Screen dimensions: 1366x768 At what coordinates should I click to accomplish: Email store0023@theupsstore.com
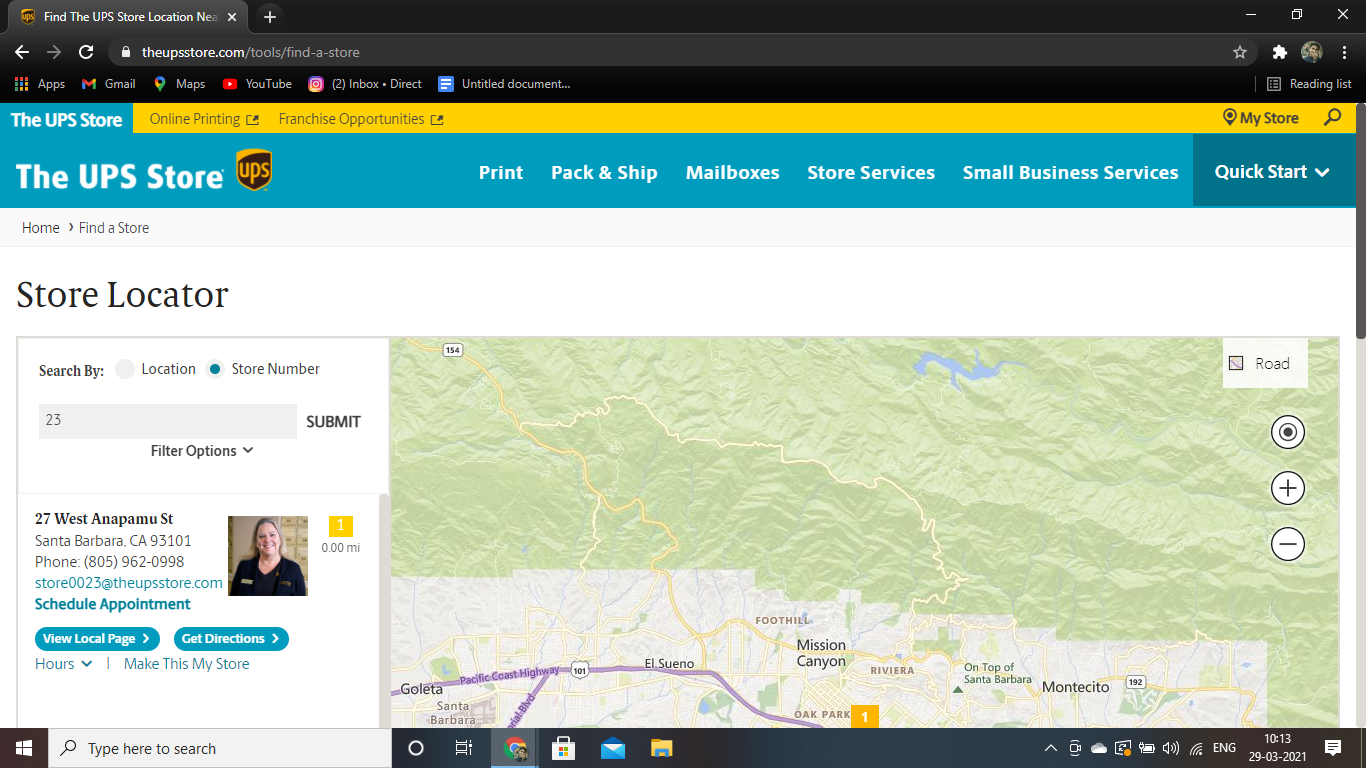[129, 583]
